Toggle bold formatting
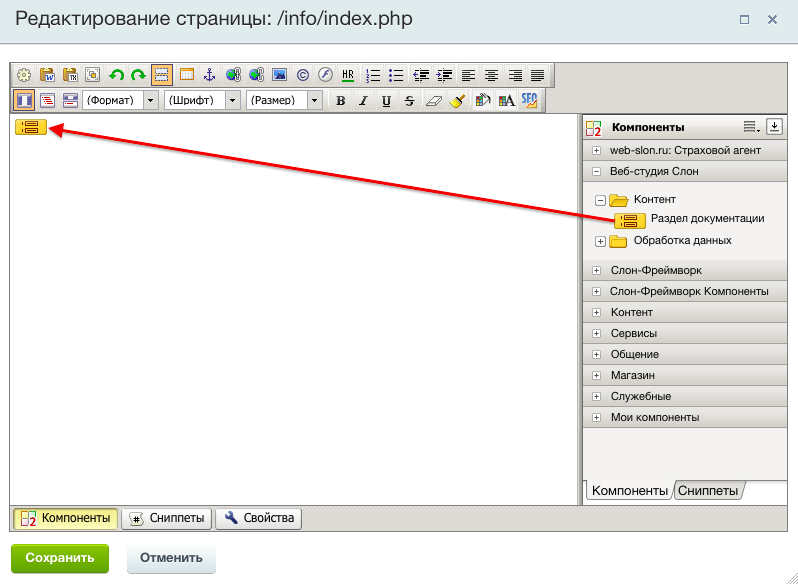 [x=341, y=100]
